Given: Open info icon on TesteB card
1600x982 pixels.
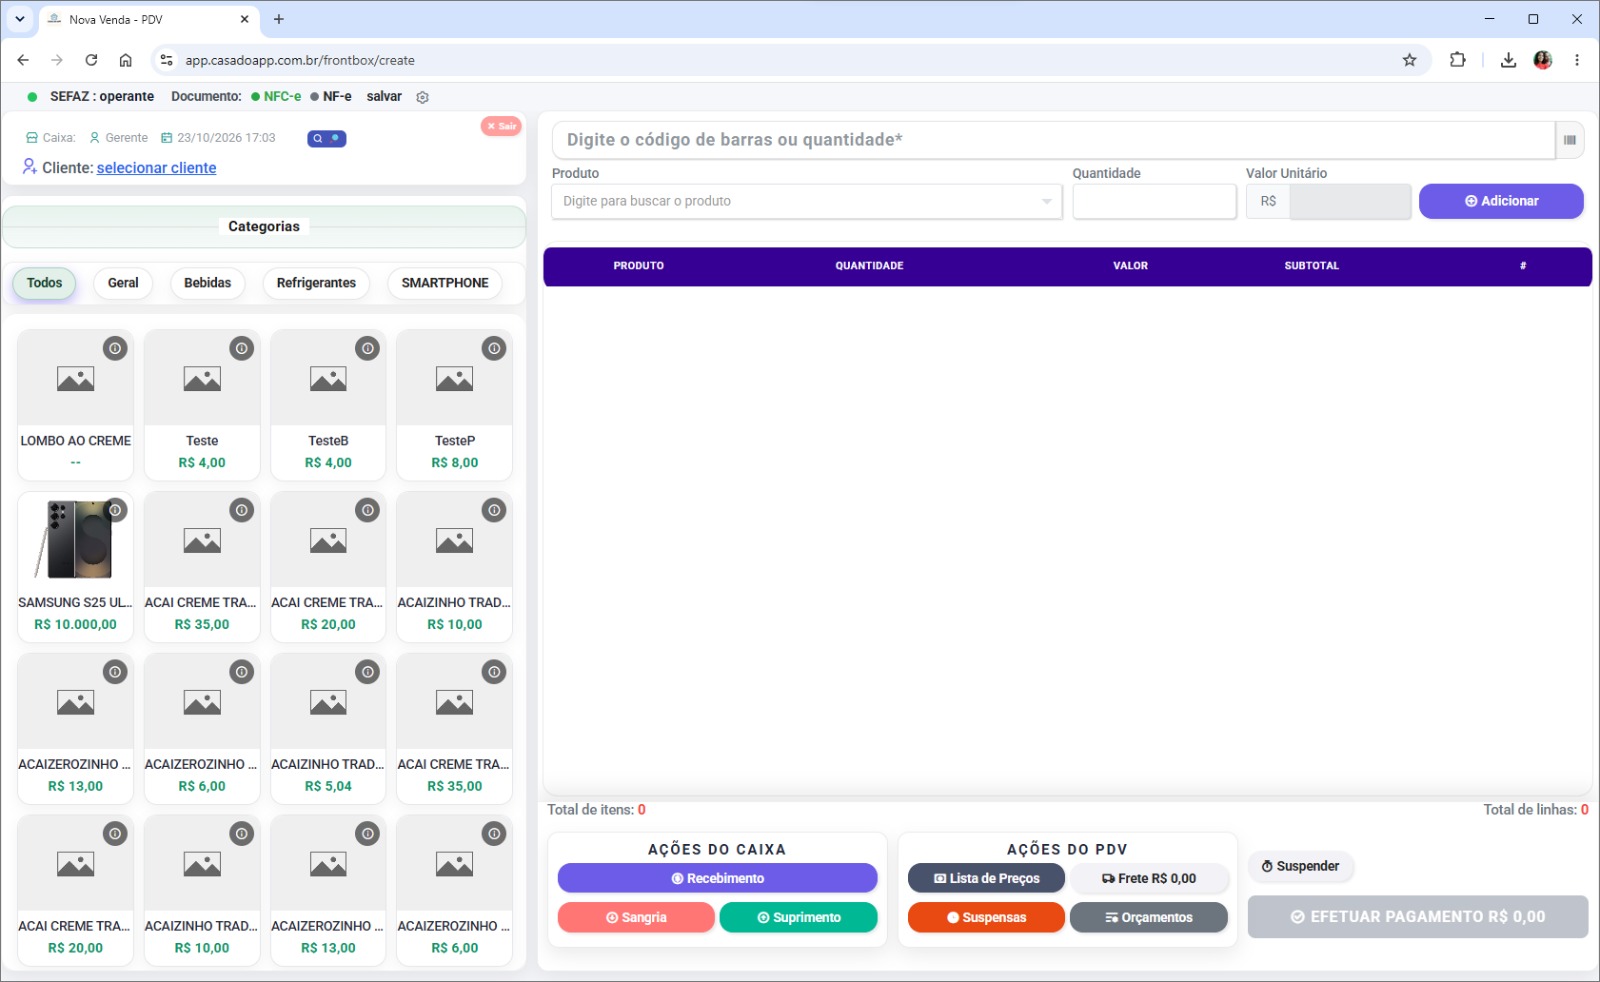Looking at the screenshot, I should tap(368, 348).
